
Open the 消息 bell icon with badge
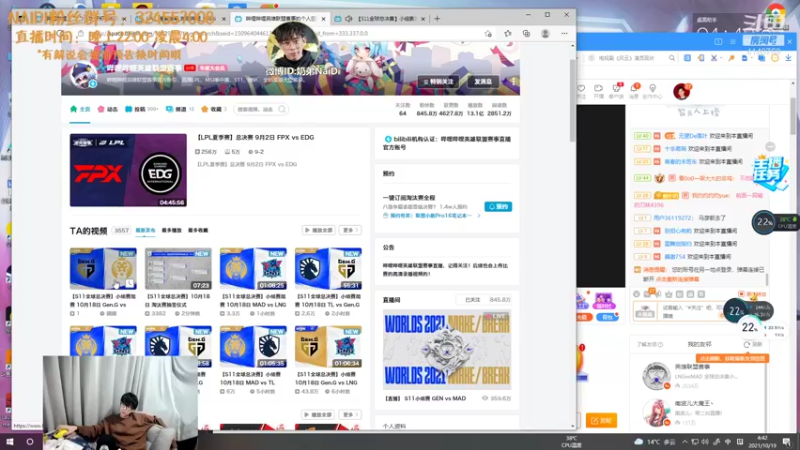click(x=634, y=90)
